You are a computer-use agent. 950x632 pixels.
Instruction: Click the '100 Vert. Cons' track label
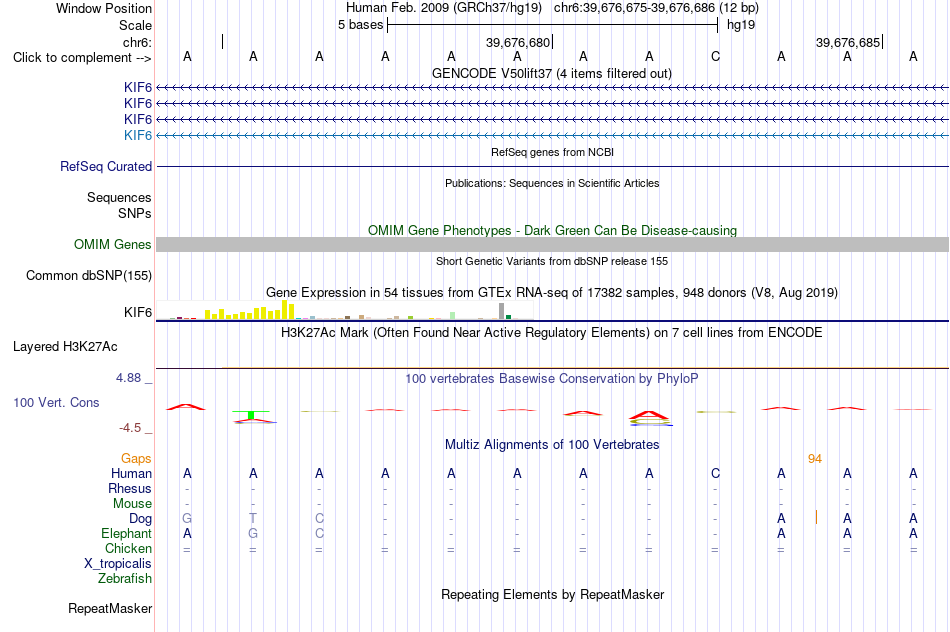coord(56,402)
